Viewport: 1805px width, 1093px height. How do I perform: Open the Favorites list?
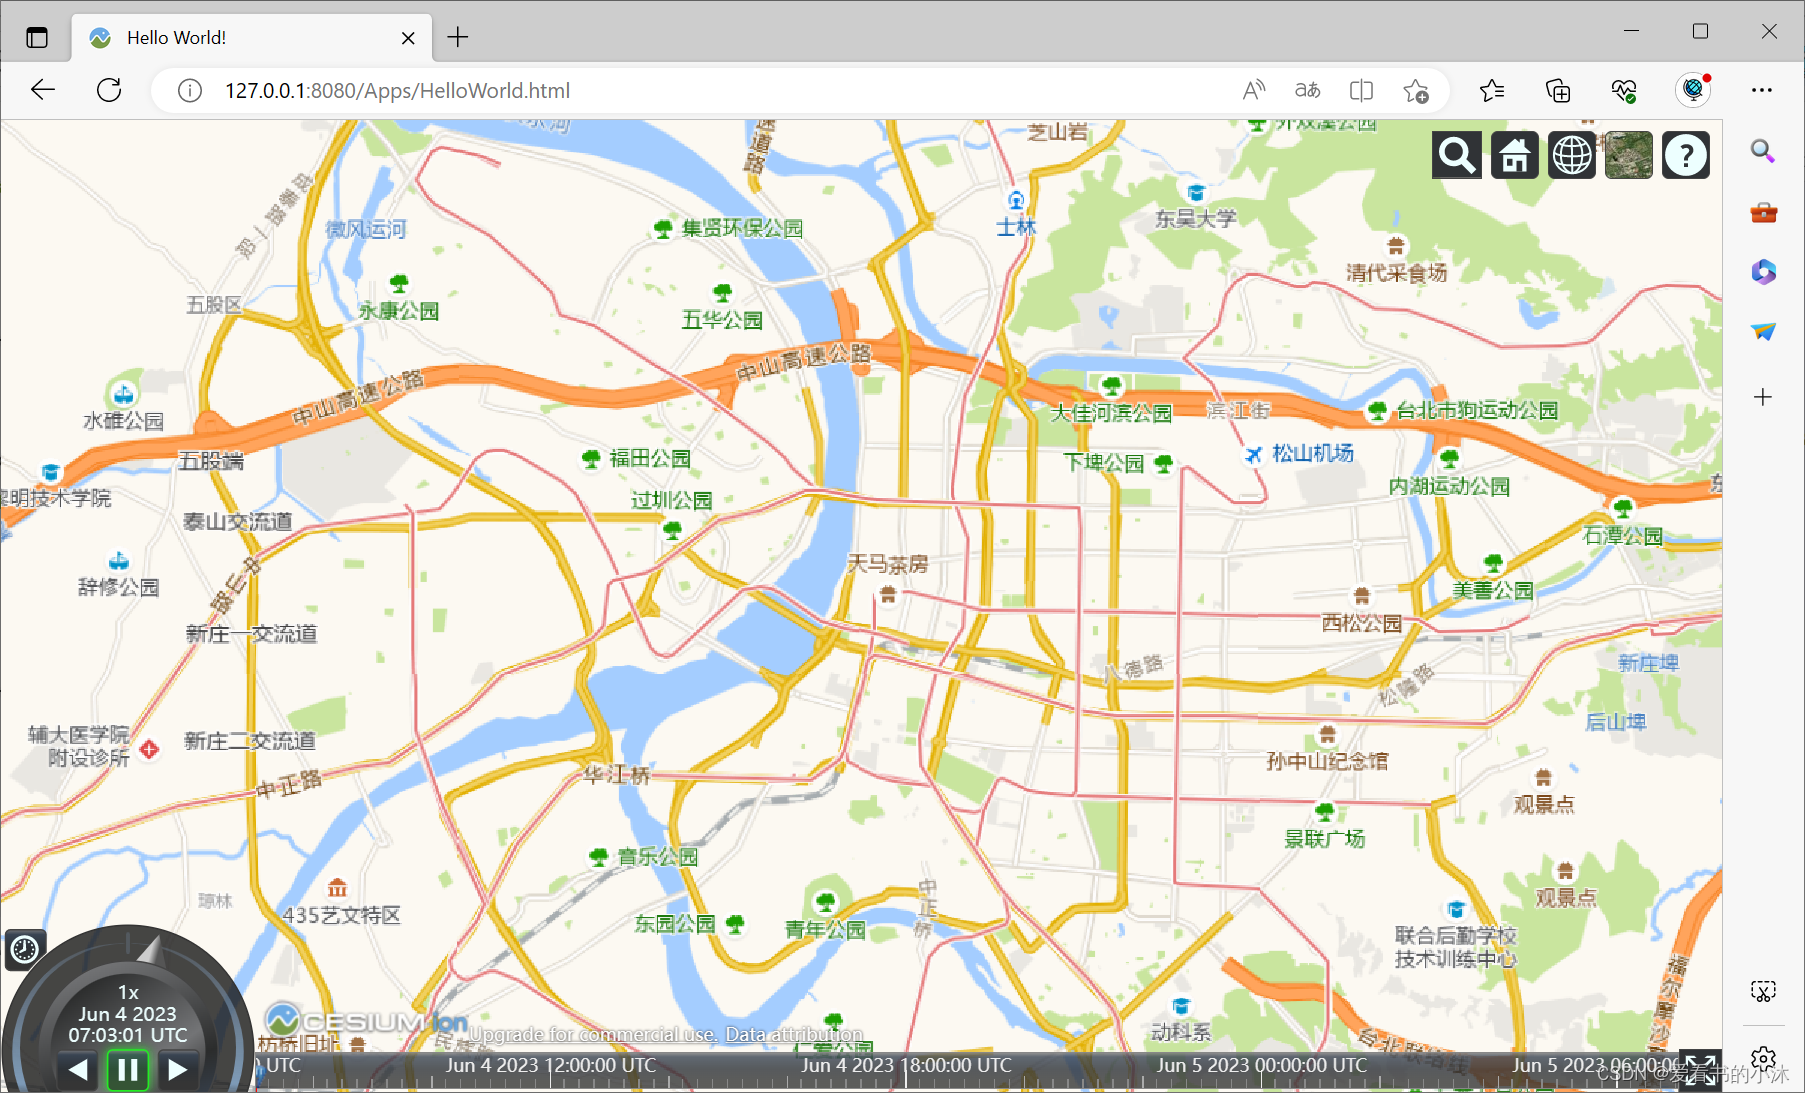[x=1492, y=91]
